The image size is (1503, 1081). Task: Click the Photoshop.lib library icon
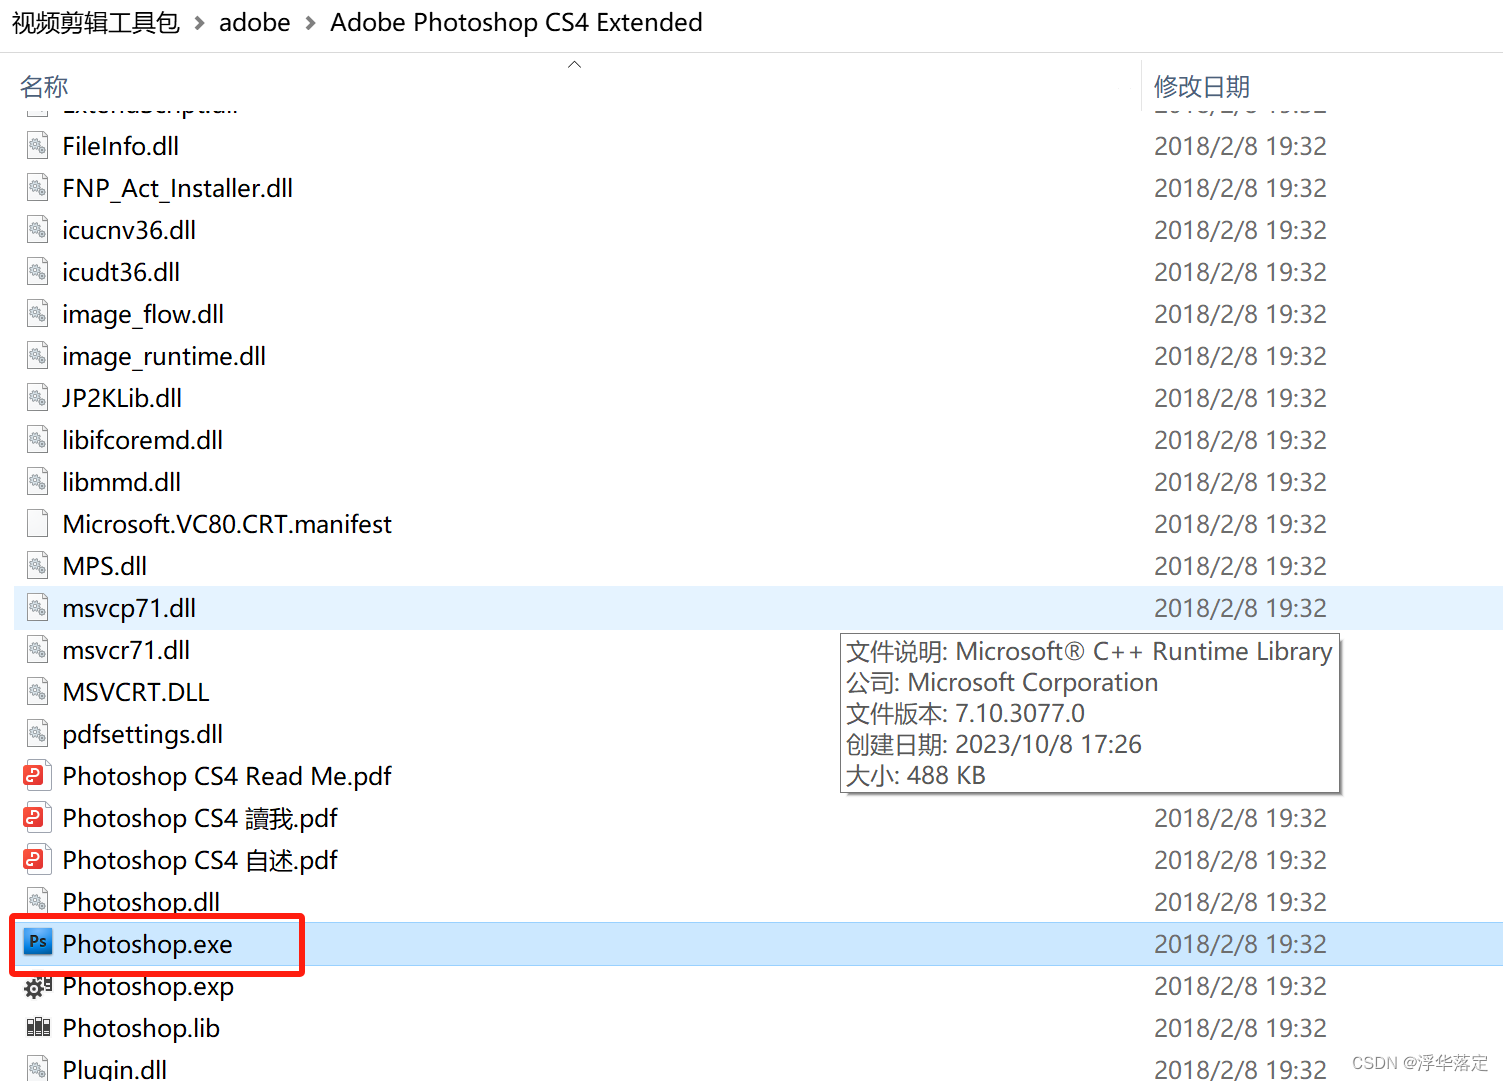[x=38, y=1027]
